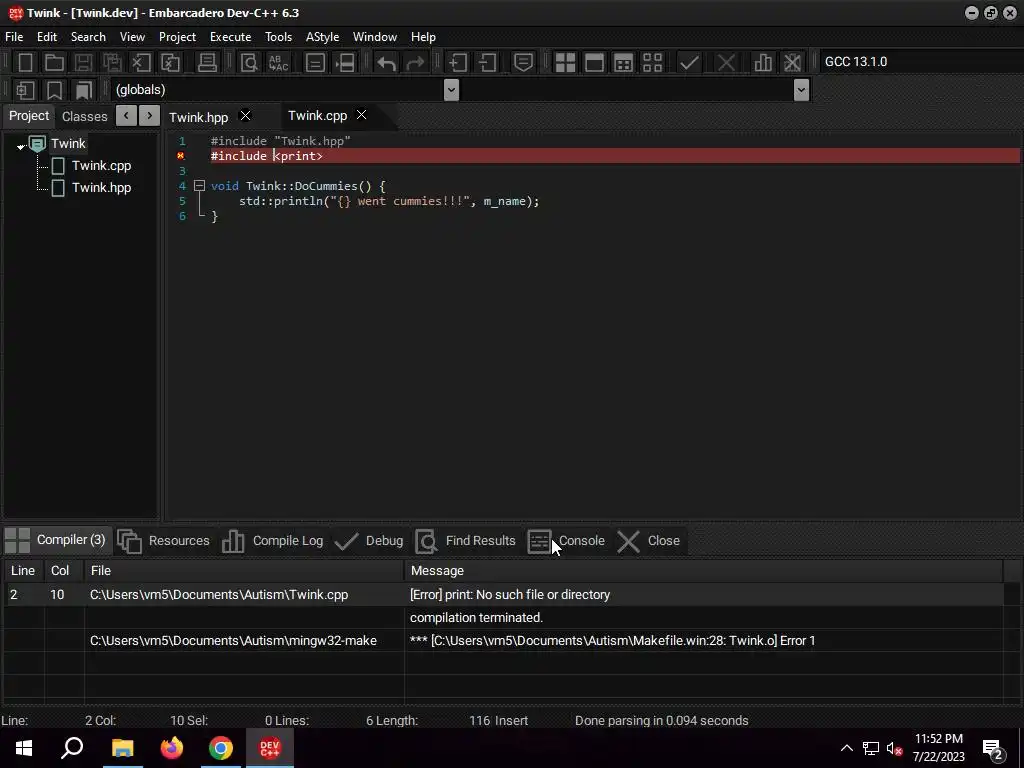Viewport: 1024px width, 768px height.
Task: Click the Close file toolbar icon
Action: (141, 62)
